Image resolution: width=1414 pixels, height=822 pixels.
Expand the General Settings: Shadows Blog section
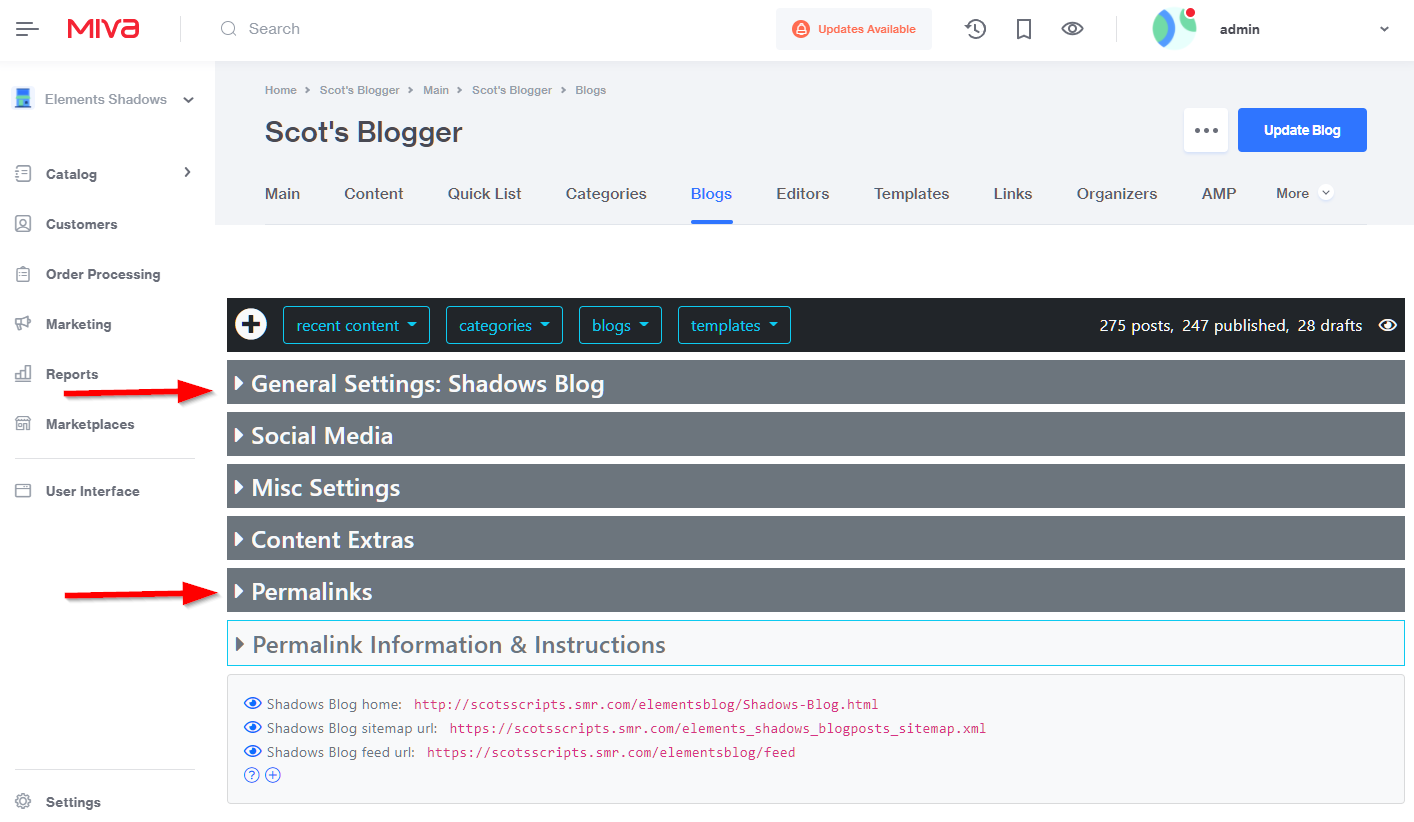[x=427, y=383]
